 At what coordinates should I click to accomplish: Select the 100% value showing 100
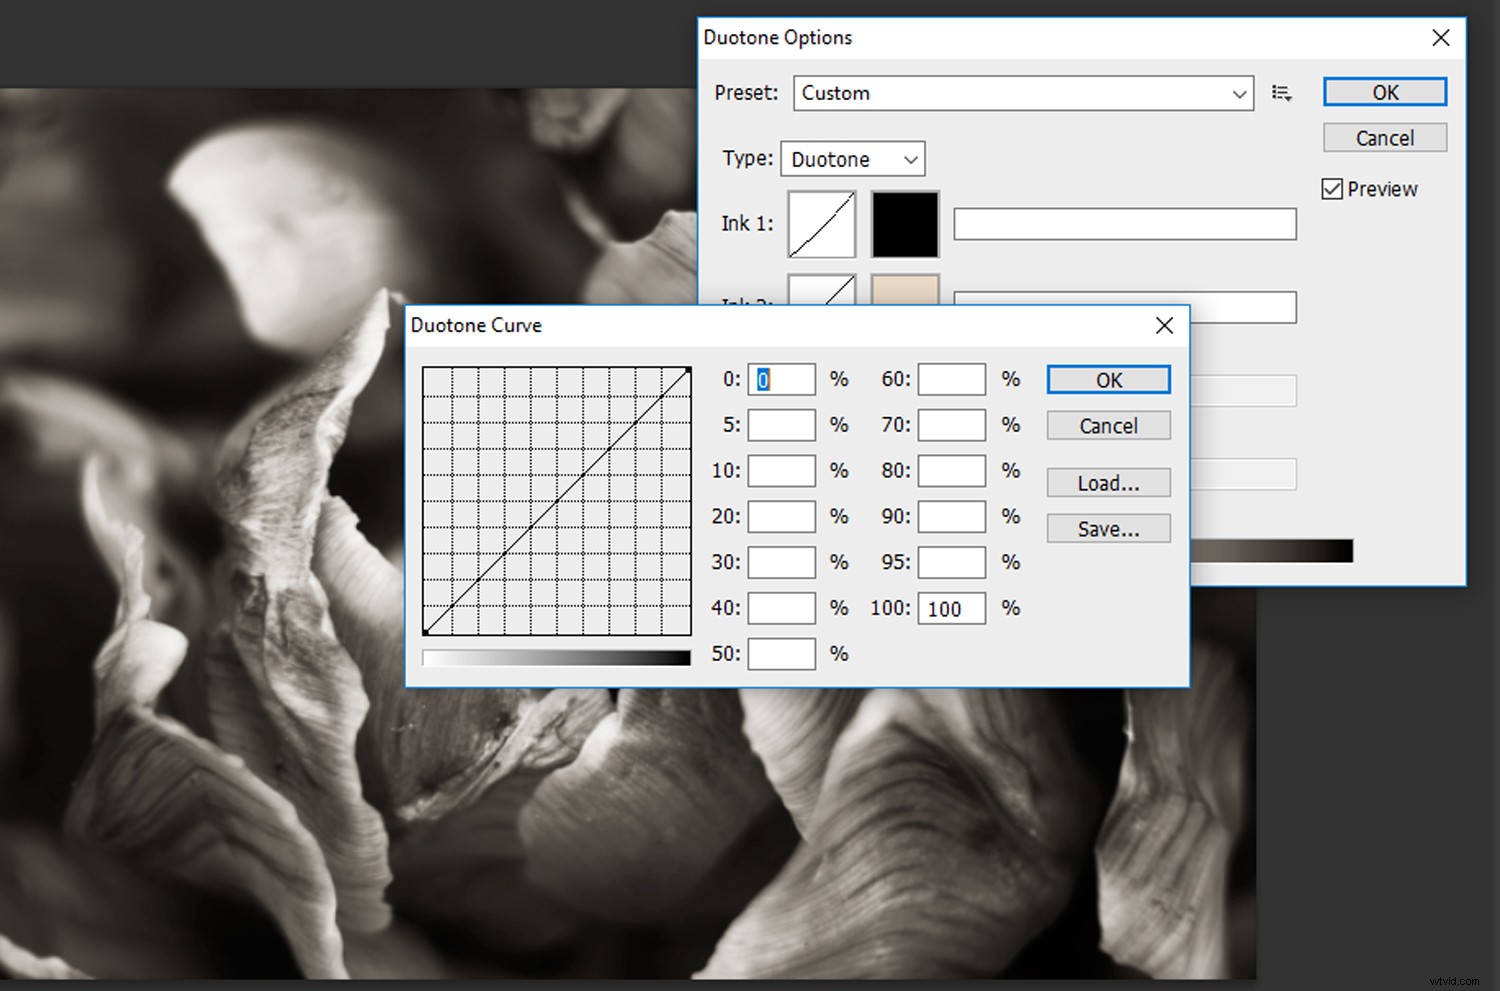point(949,608)
